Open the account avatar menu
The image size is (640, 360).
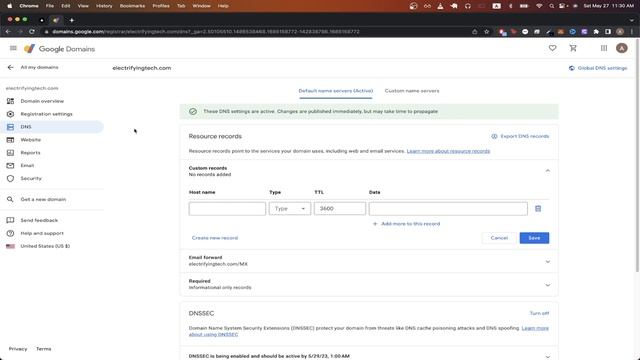tap(622, 48)
